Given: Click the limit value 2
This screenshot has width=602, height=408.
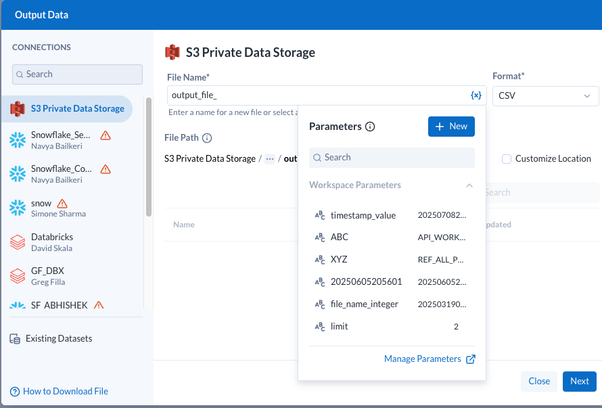Looking at the screenshot, I should [456, 327].
